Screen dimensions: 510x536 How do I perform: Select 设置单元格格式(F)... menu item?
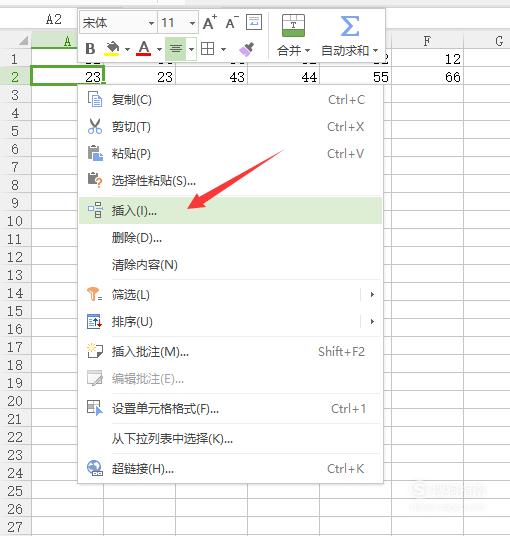point(230,408)
